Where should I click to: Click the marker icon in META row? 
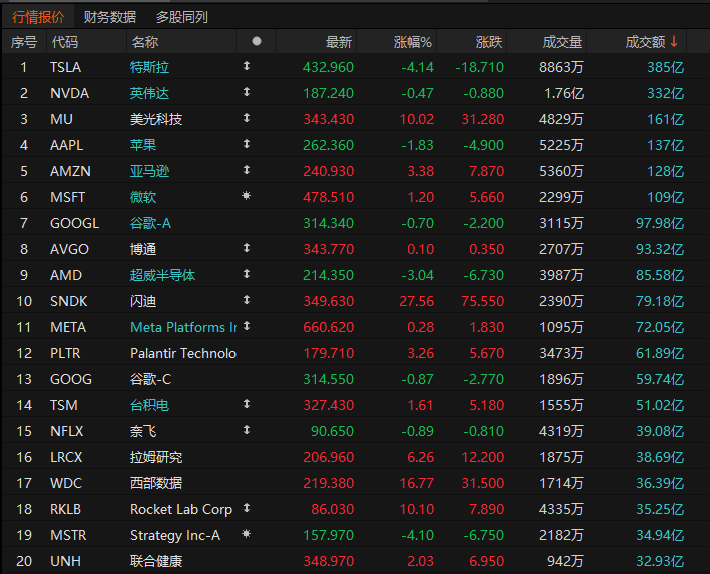(247, 326)
